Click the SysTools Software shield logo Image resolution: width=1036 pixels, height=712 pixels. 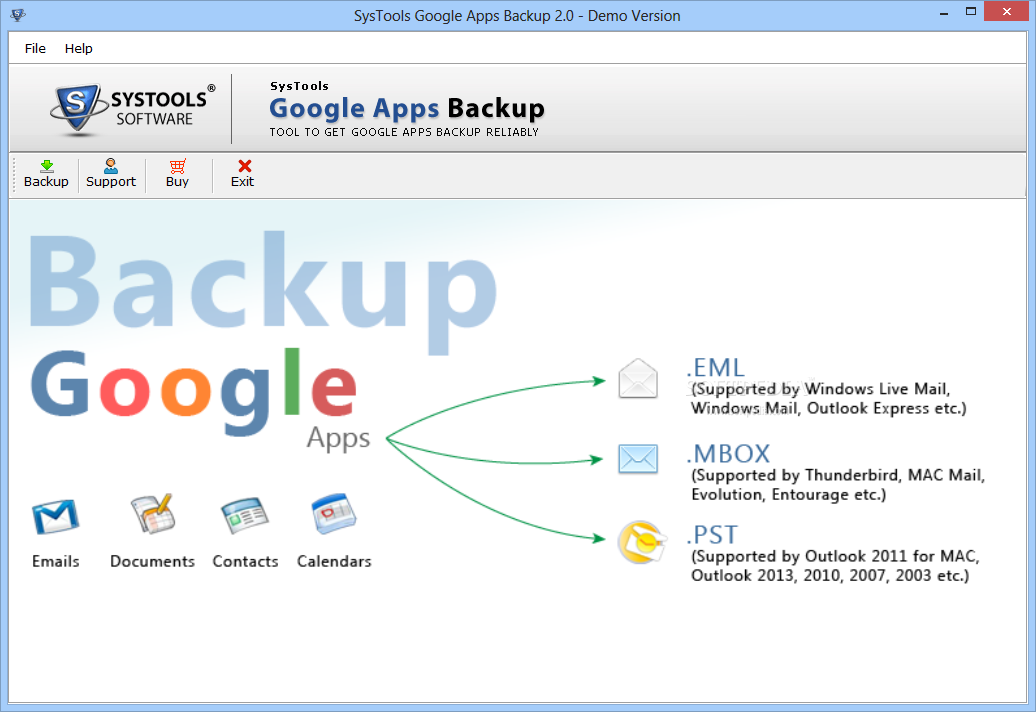[78, 109]
